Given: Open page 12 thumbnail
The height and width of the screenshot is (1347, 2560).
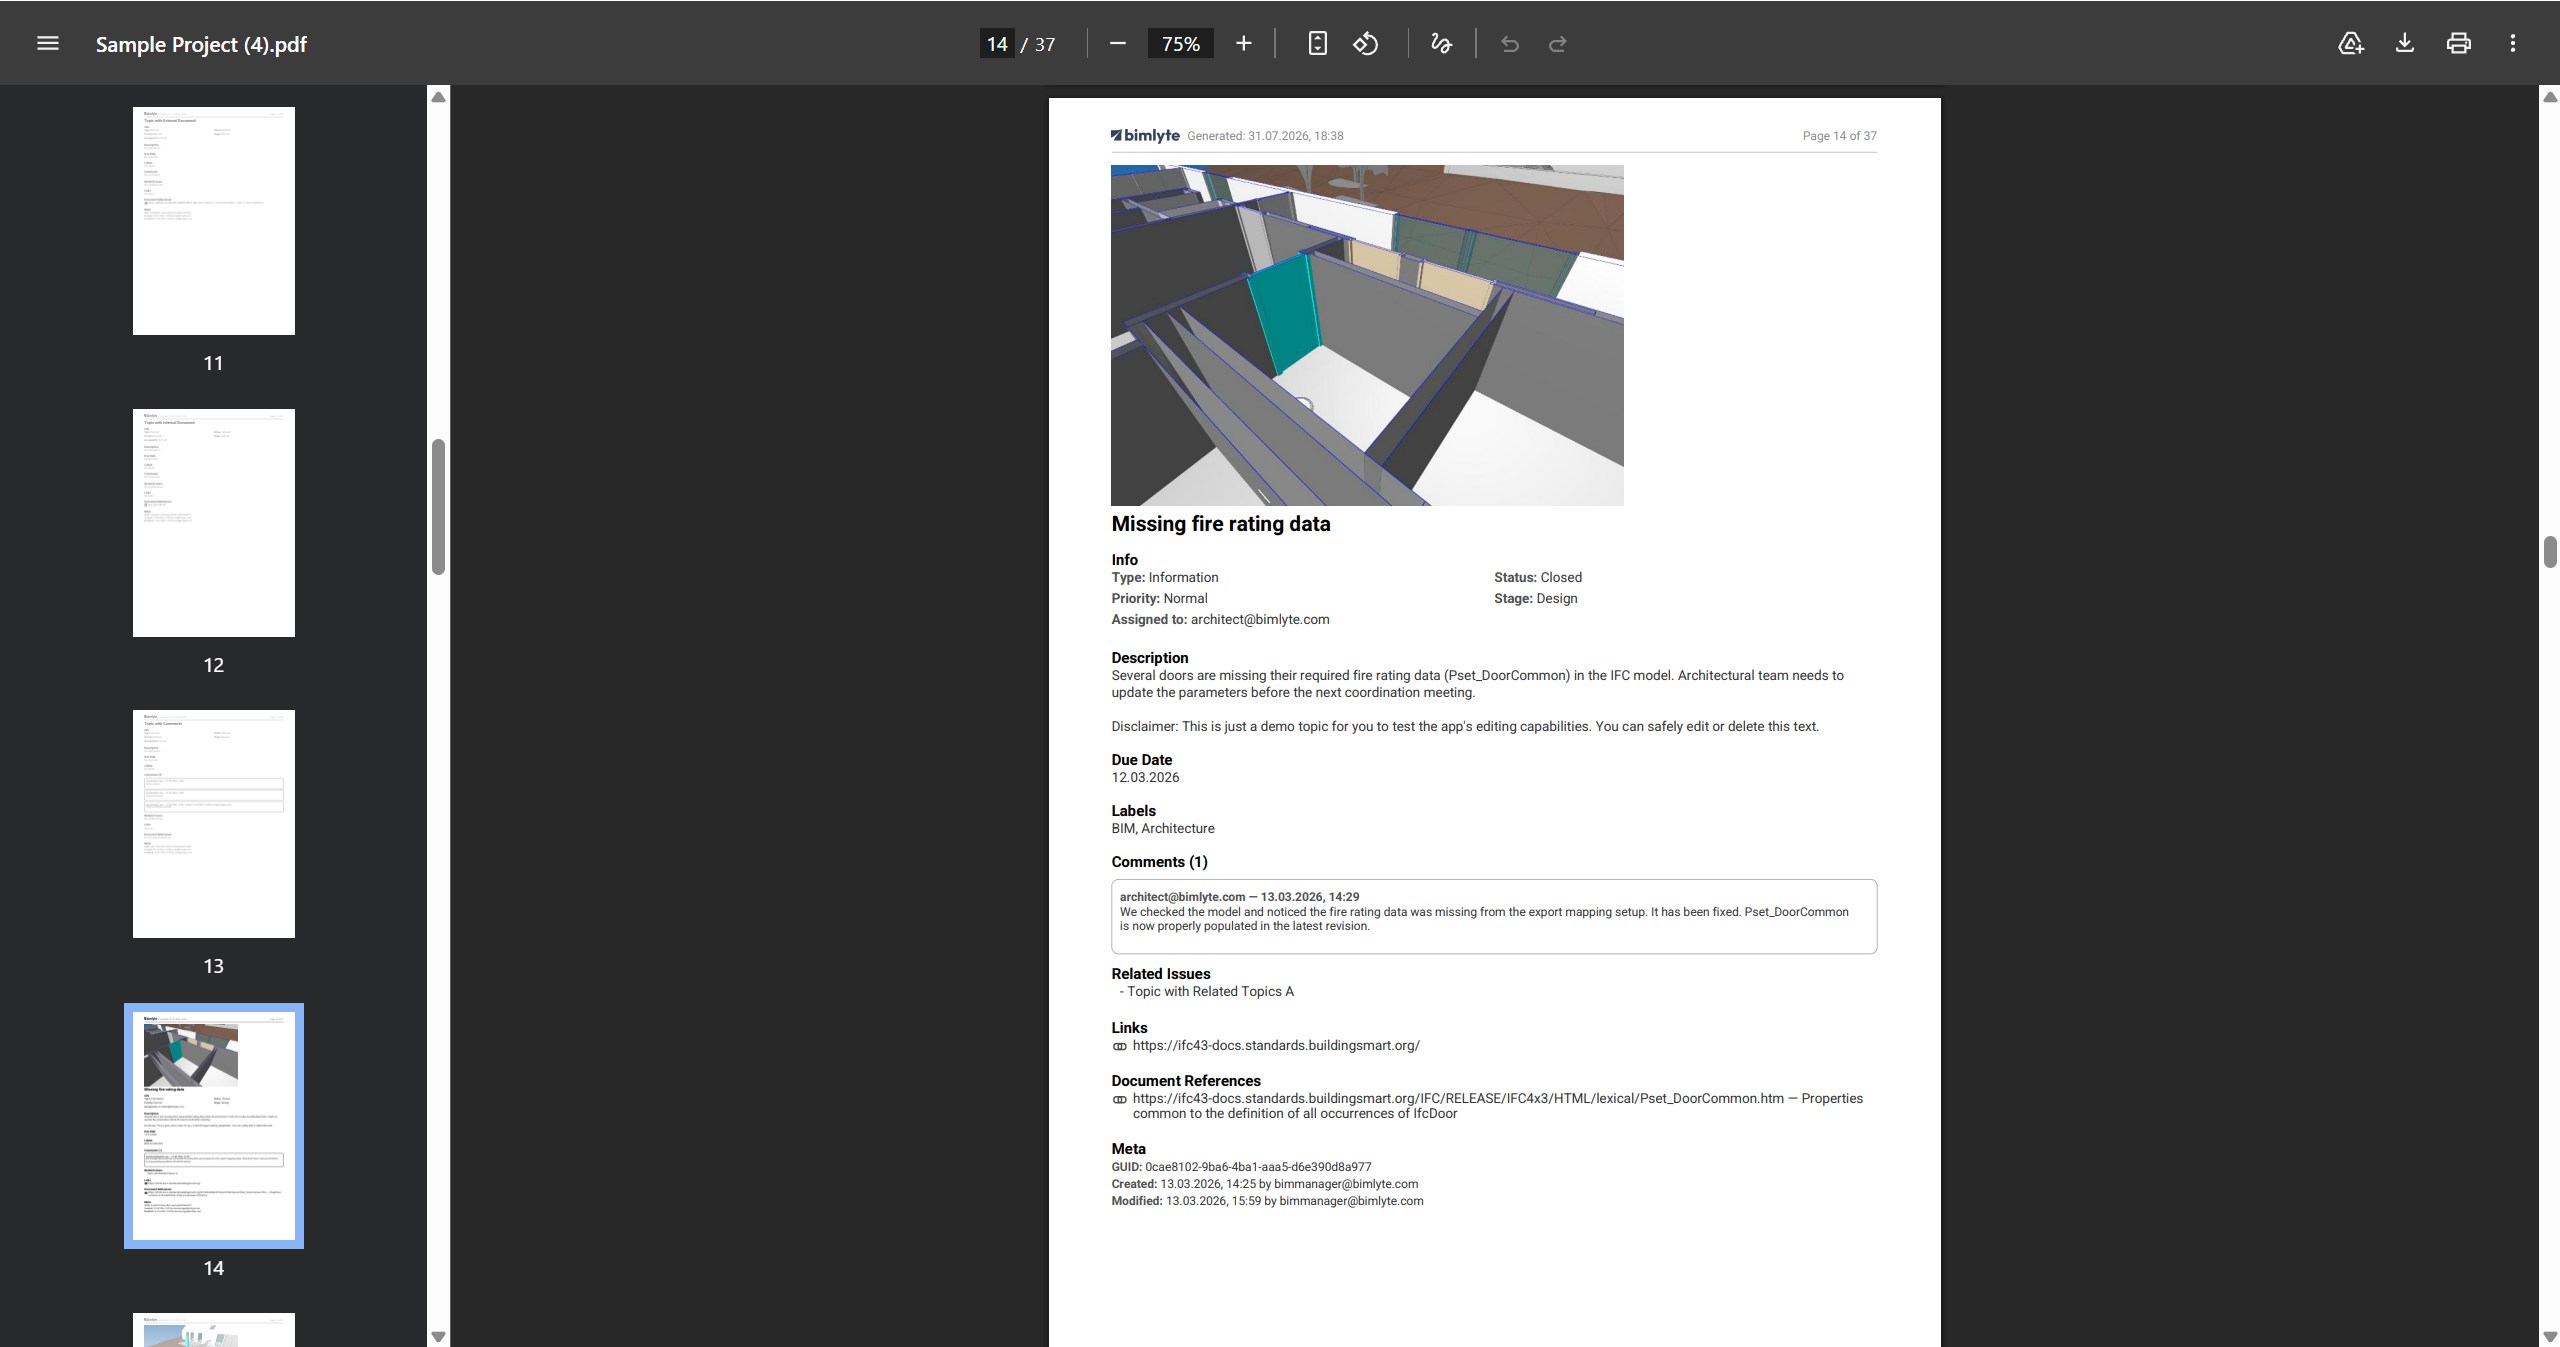Looking at the screenshot, I should coord(214,523).
